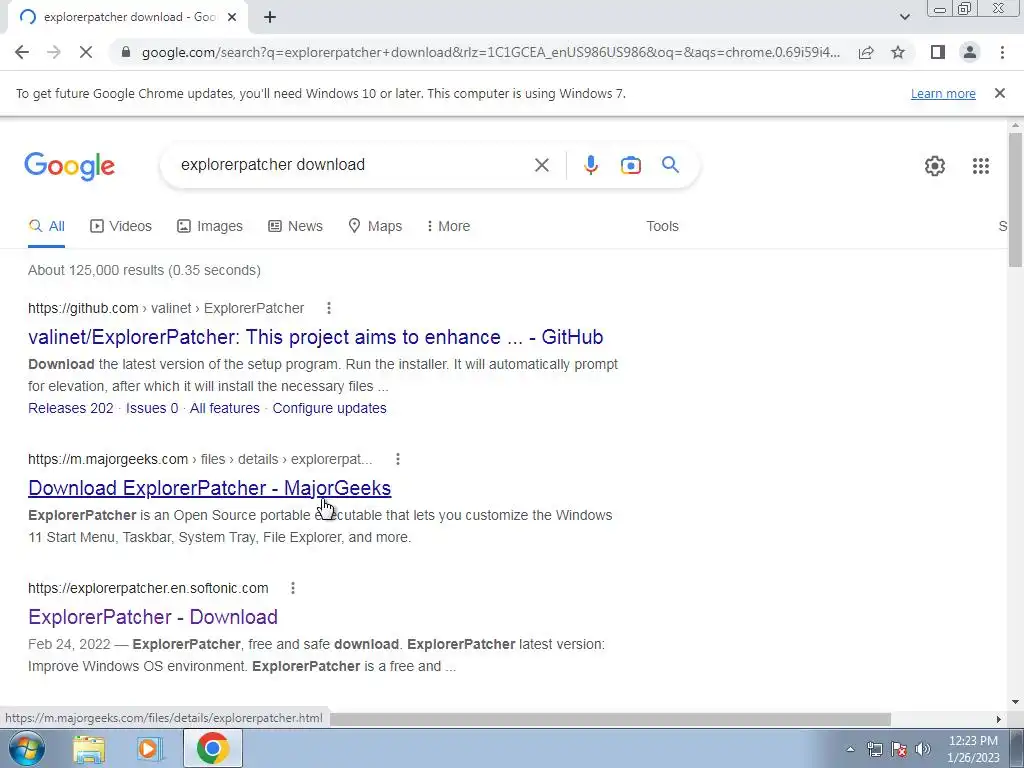The width and height of the screenshot is (1024, 768).
Task: Go back to the previous page
Action: point(22,52)
